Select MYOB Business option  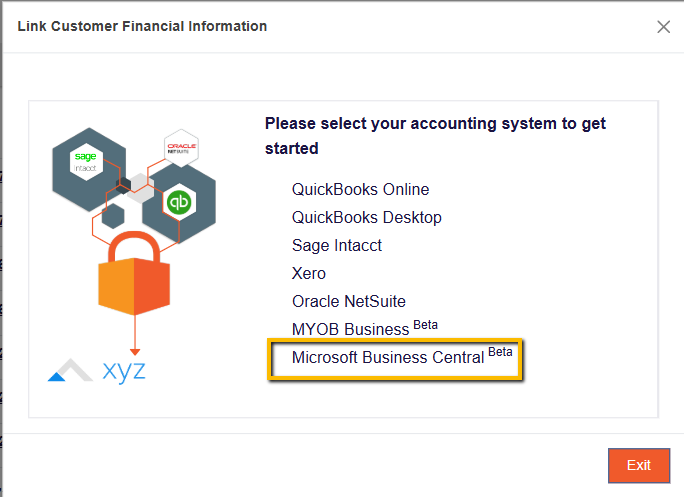[x=350, y=329]
